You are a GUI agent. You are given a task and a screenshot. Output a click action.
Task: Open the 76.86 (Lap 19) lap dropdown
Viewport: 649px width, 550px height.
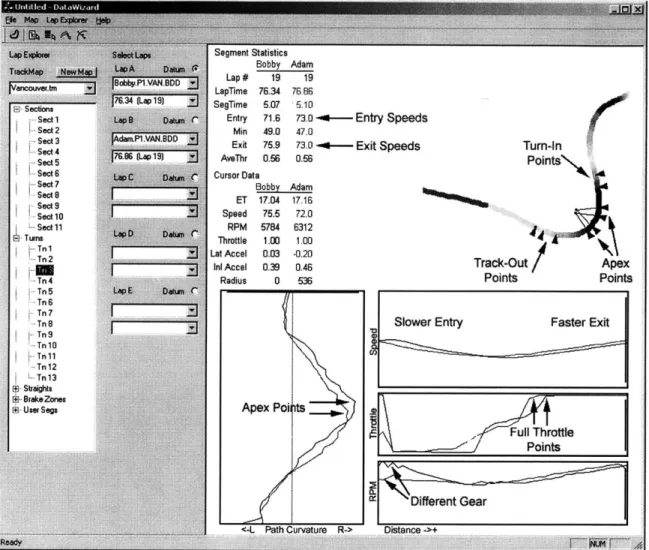[192, 157]
